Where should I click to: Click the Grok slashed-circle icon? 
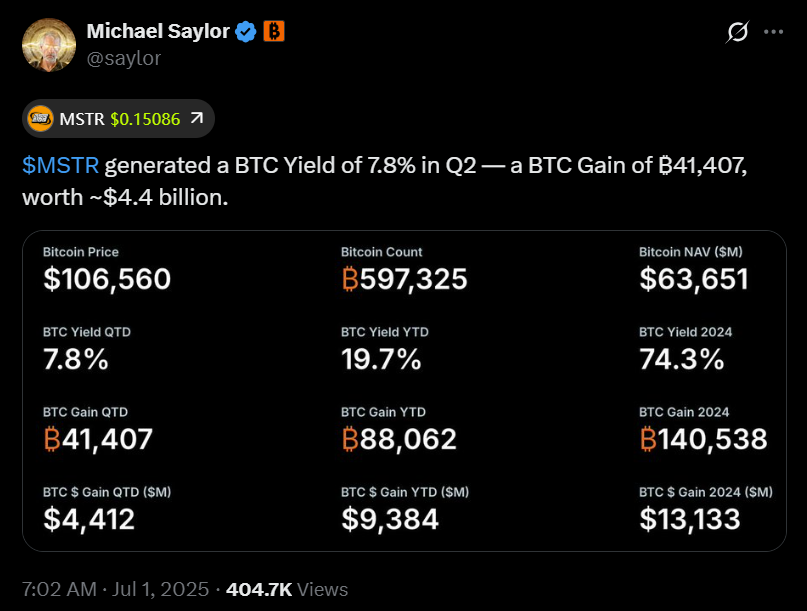[x=737, y=32]
